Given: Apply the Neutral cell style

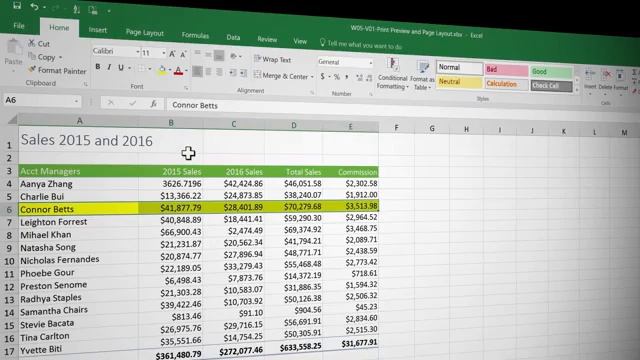Looking at the screenshot, I should (459, 82).
